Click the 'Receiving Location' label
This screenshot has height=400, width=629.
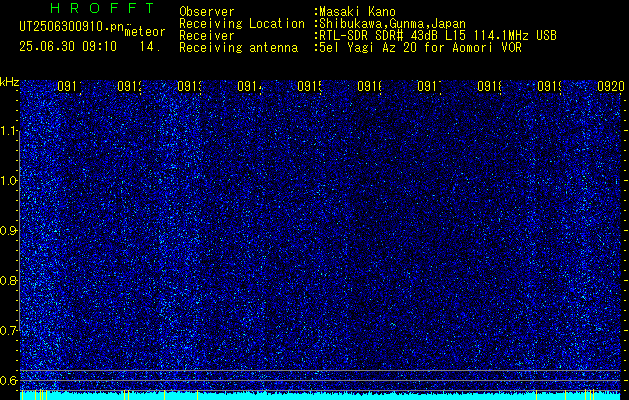coord(242,24)
